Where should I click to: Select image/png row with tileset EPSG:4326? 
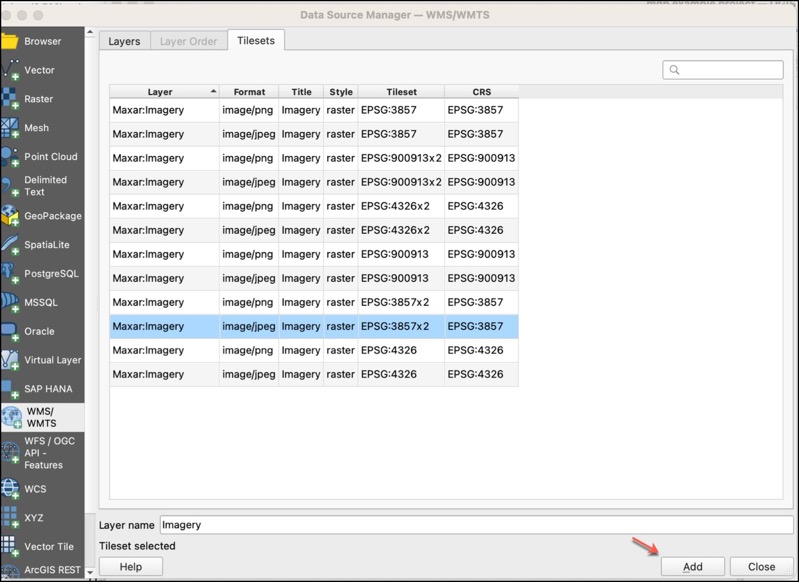click(x=314, y=350)
